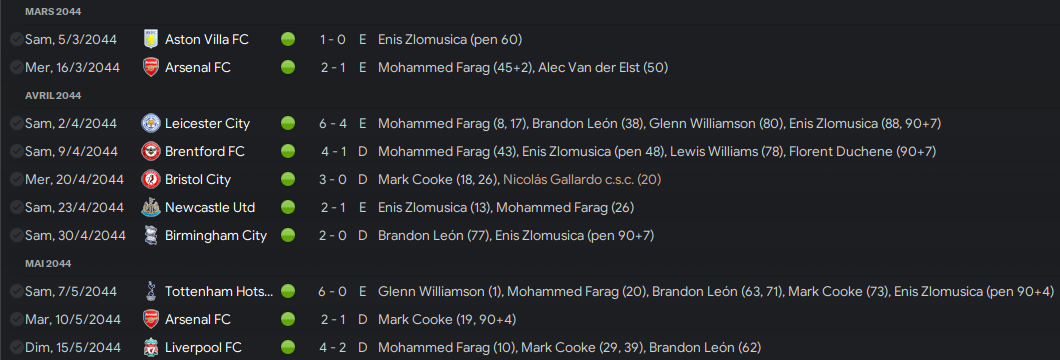
Task: Click Arsenal crest on the 16/3/2044 row
Action: [x=150, y=68]
